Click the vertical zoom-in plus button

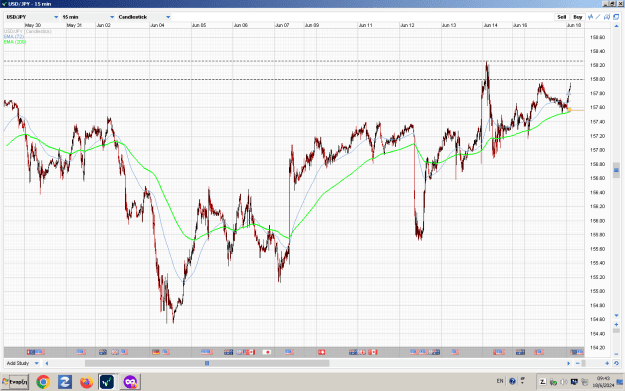point(616,324)
